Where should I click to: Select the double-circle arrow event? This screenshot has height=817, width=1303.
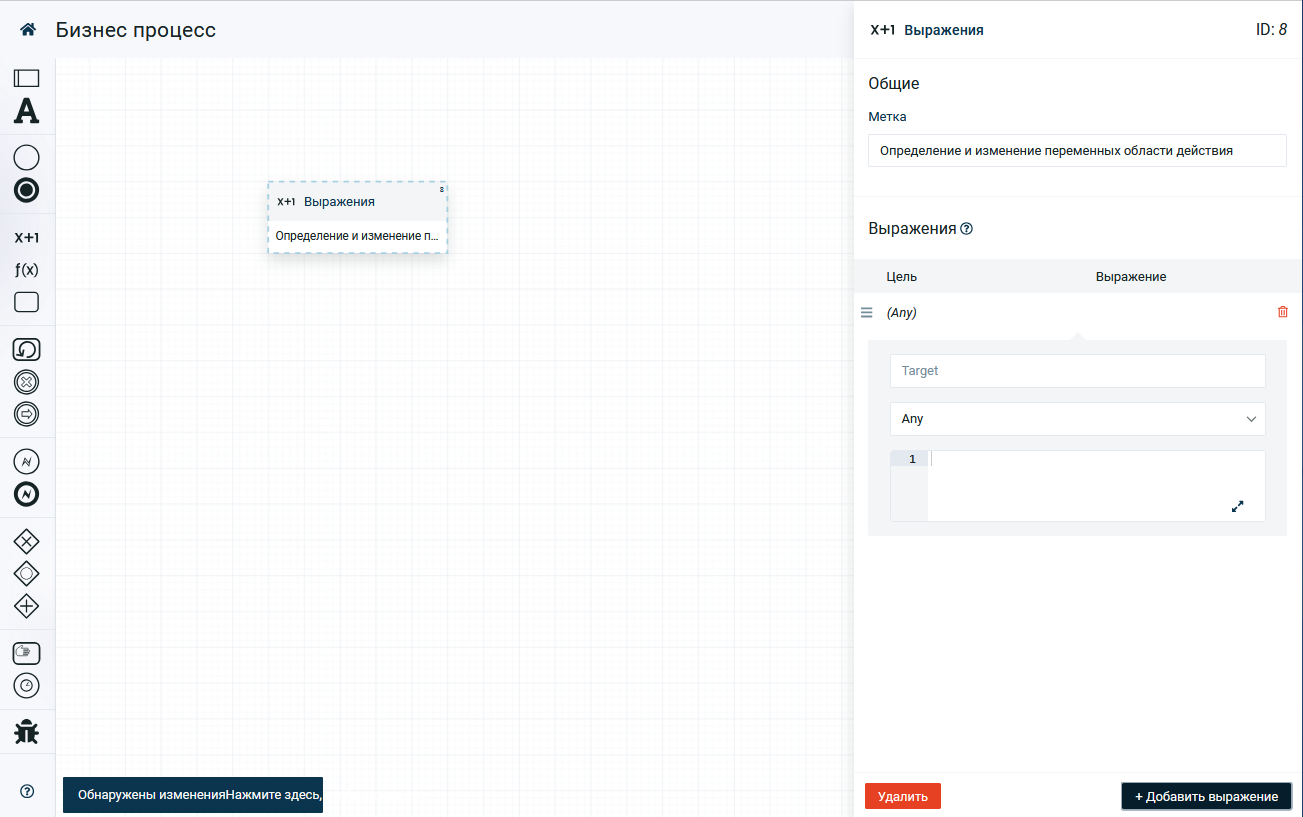[x=27, y=413]
